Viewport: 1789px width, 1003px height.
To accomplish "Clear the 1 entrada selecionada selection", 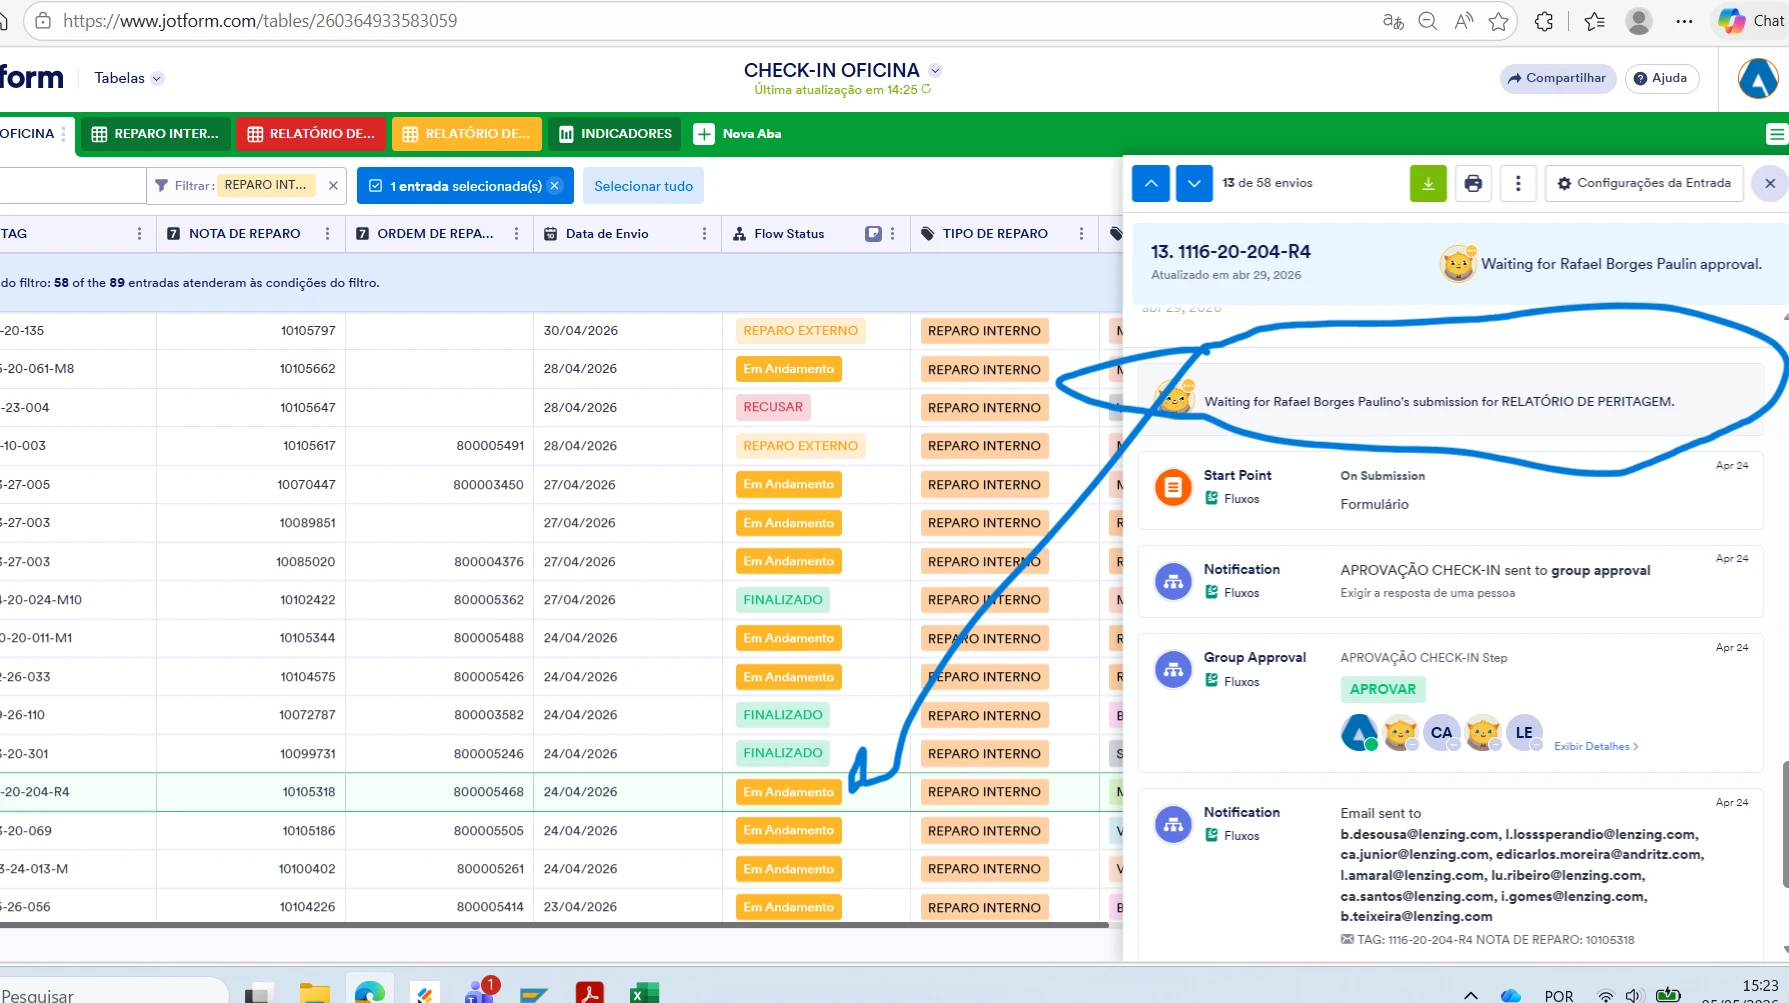I will [x=555, y=186].
